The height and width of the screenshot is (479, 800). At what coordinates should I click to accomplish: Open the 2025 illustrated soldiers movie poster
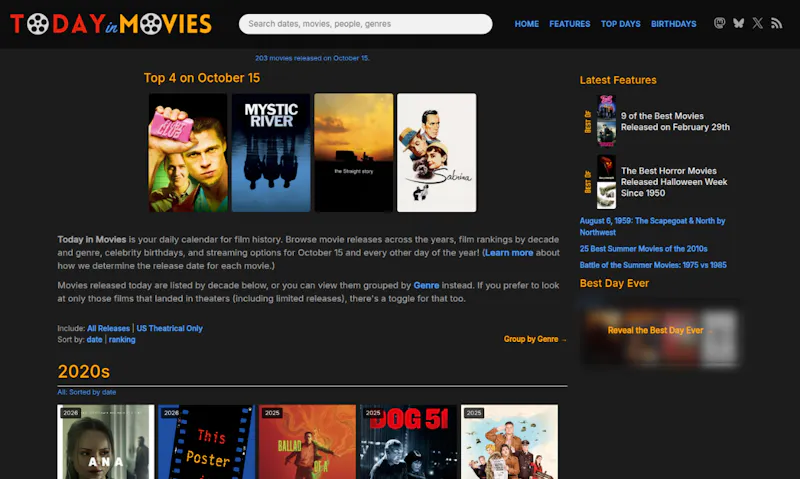point(509,442)
